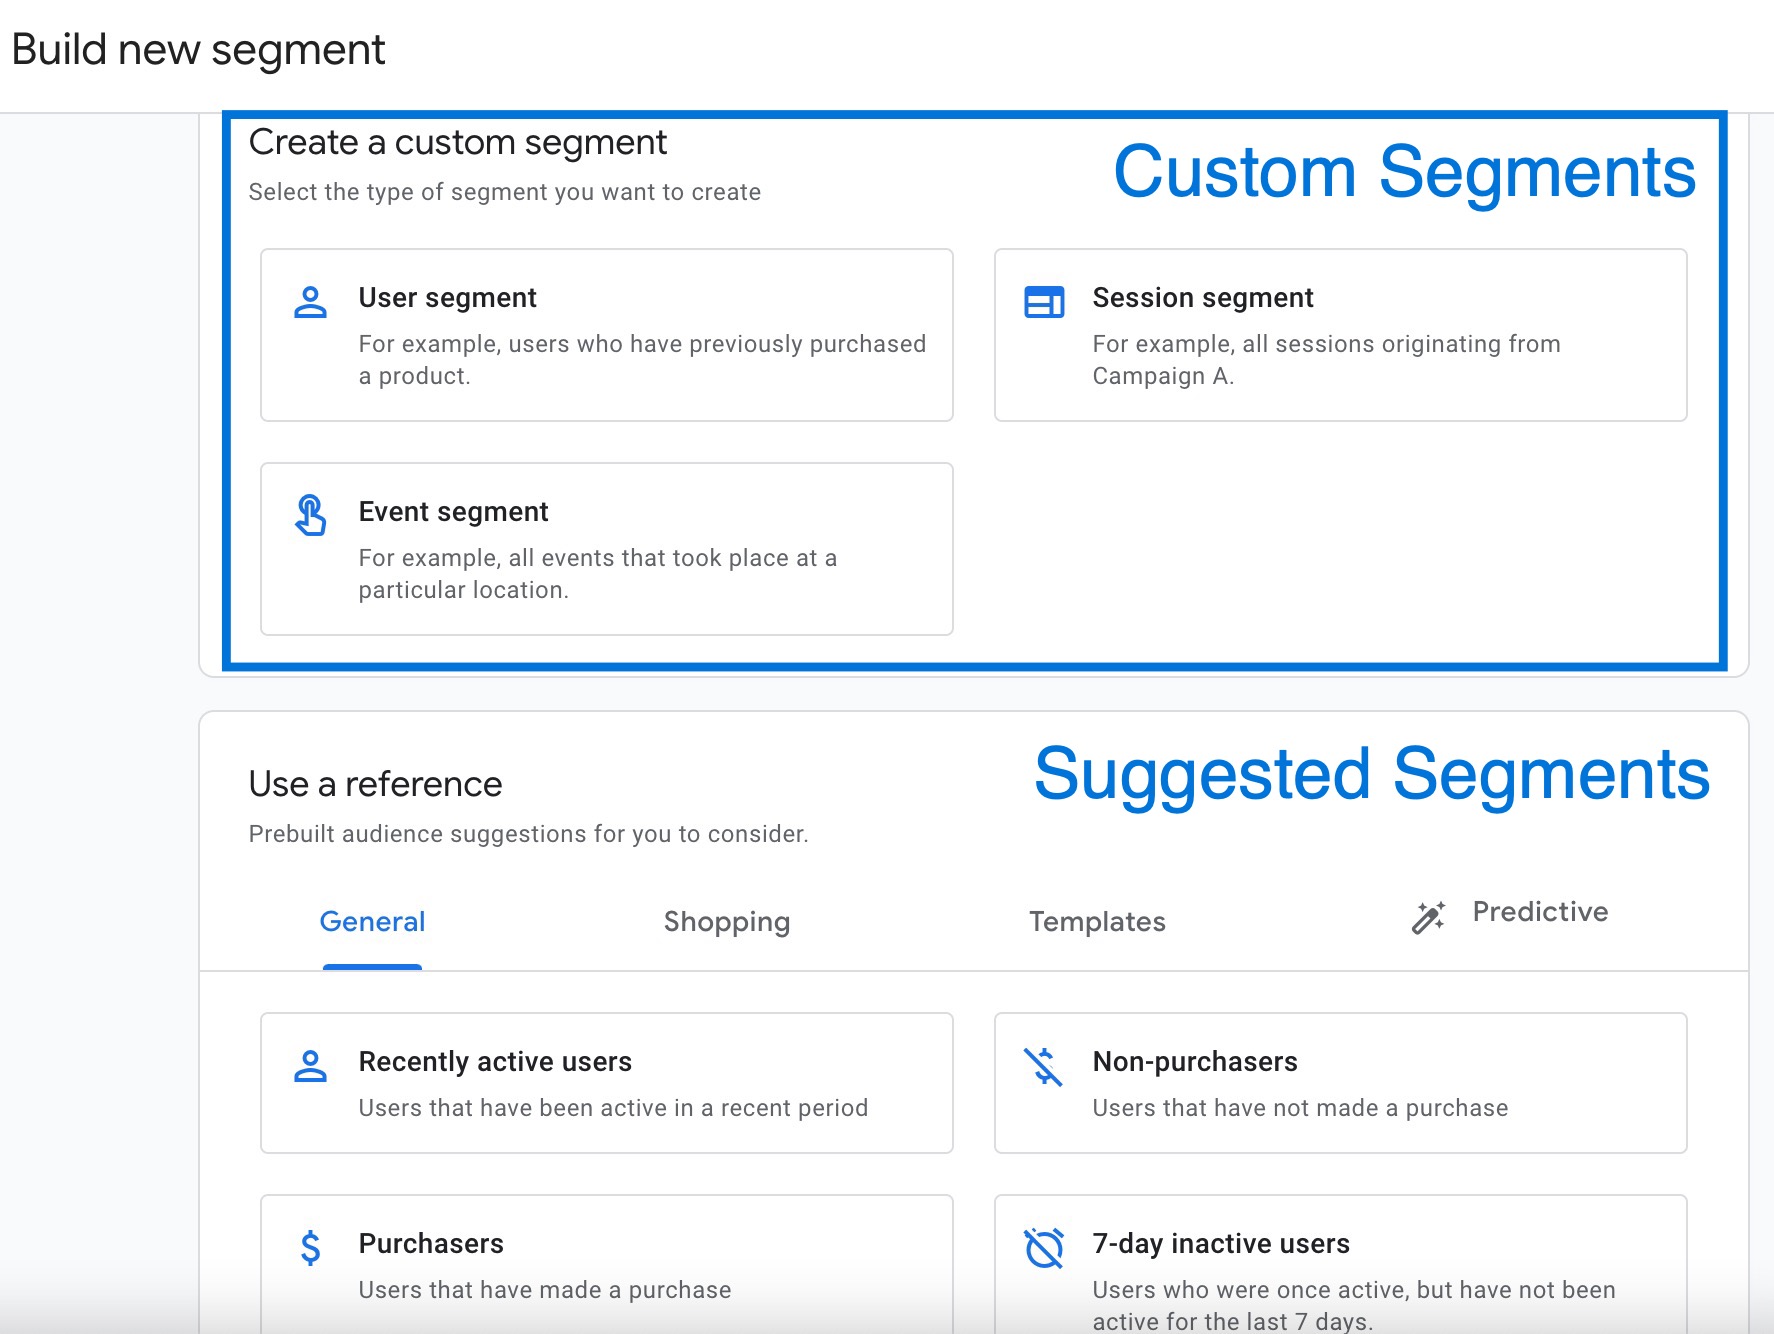1774x1334 pixels.
Task: Click 'Prebuilt audience suggestions for you to consider.'
Action: 528,834
